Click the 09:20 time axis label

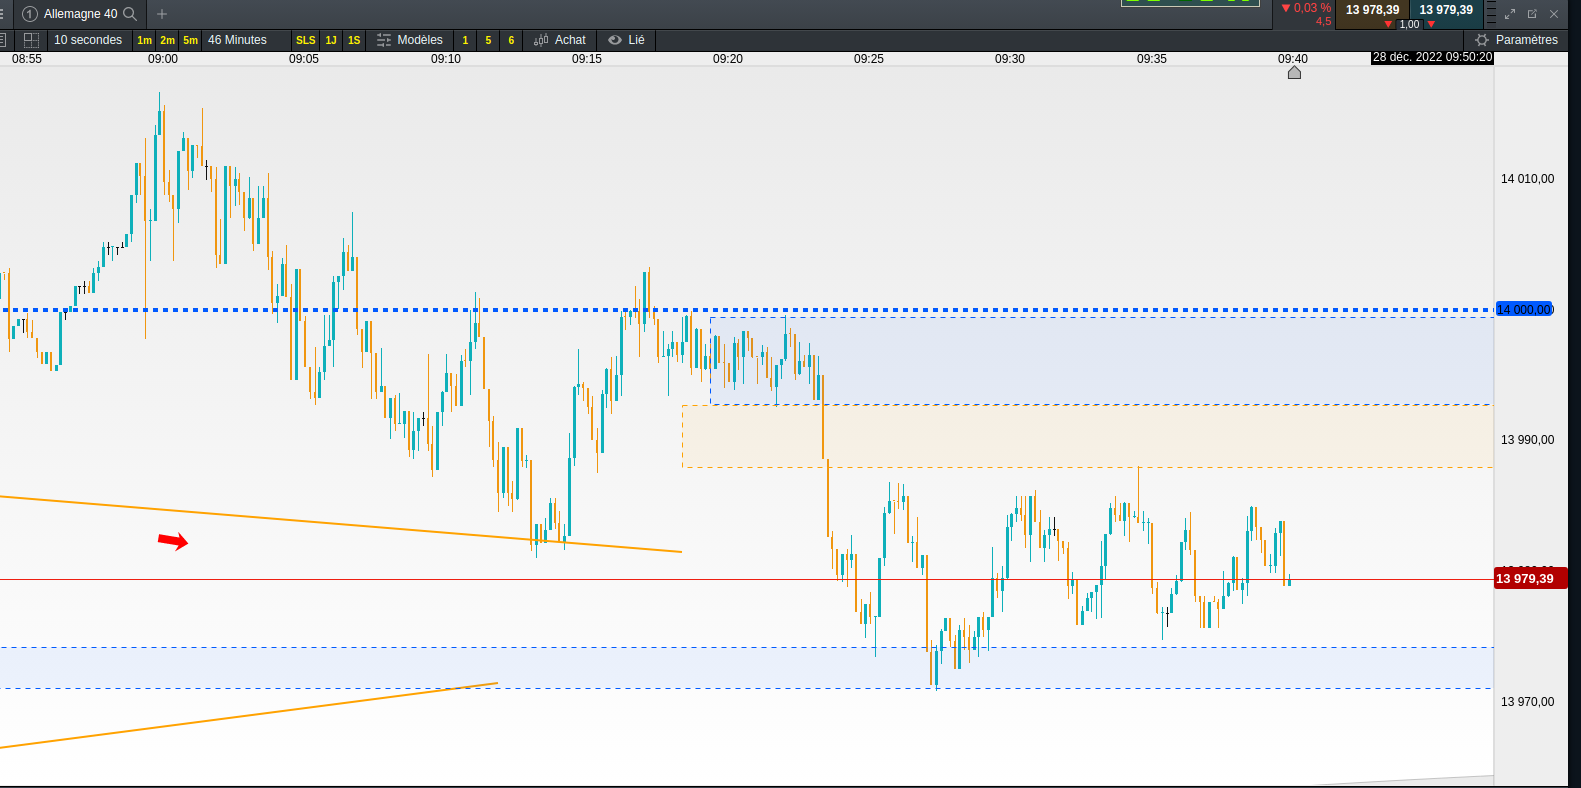point(728,59)
